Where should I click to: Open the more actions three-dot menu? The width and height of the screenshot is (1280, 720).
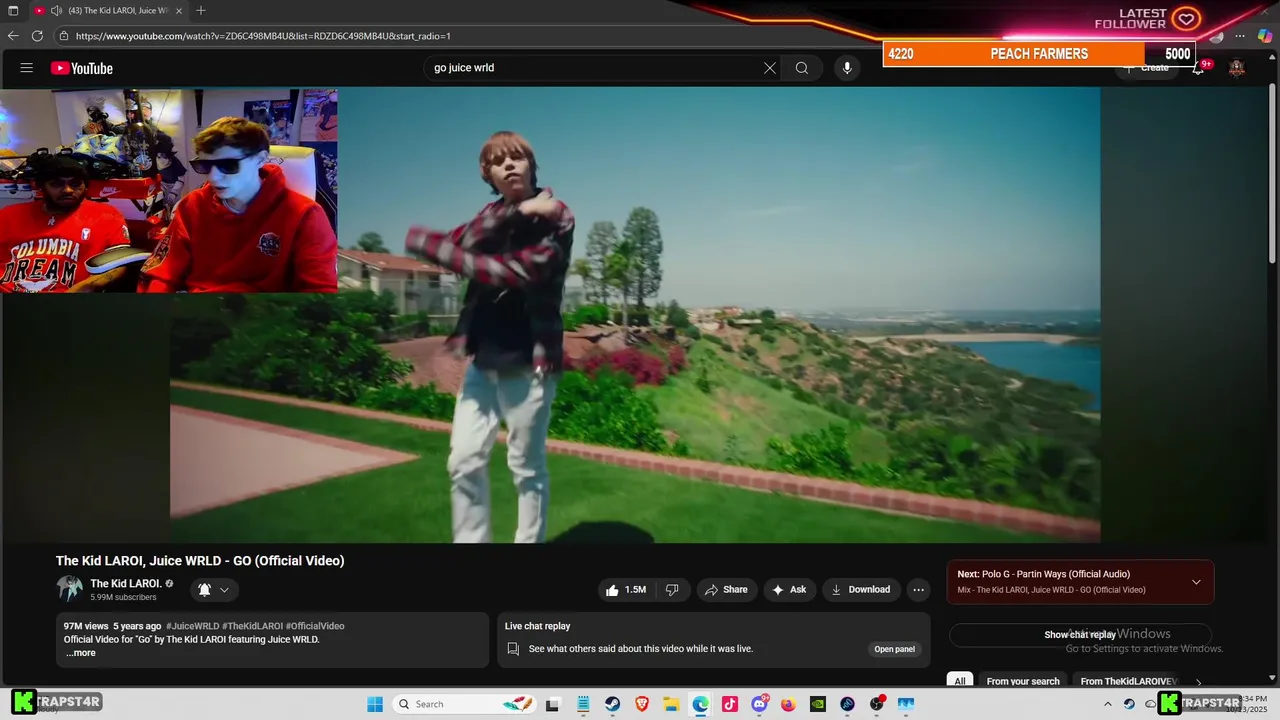[x=919, y=590]
